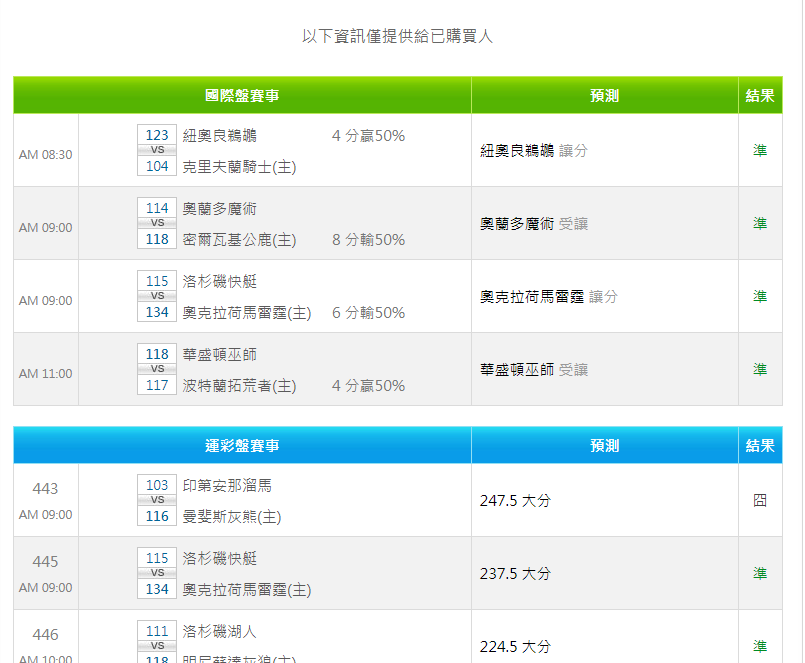805x663 pixels.
Task: Click score 115 in the 國際盤賽事 table
Action: pos(157,281)
